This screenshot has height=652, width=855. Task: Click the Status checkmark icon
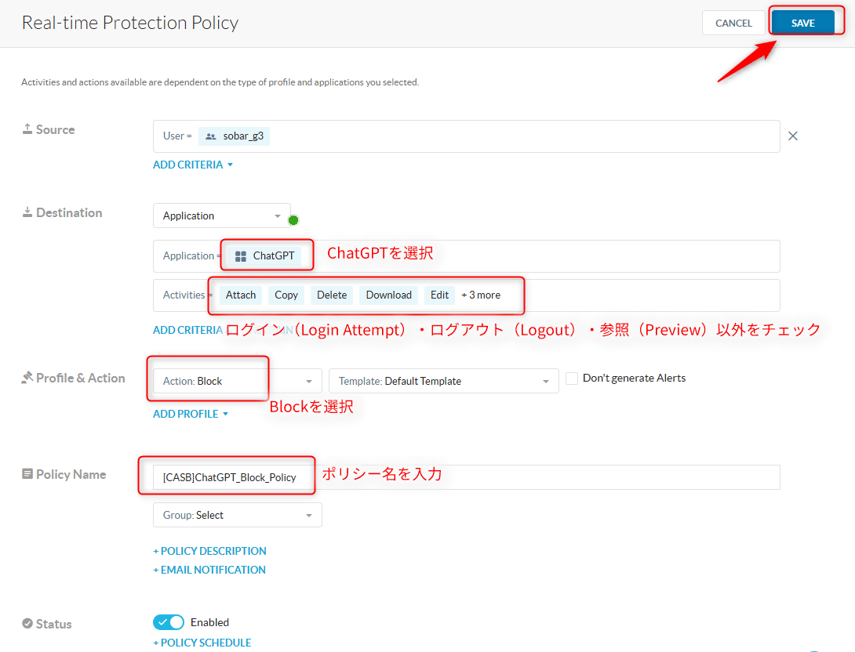(x=27, y=623)
